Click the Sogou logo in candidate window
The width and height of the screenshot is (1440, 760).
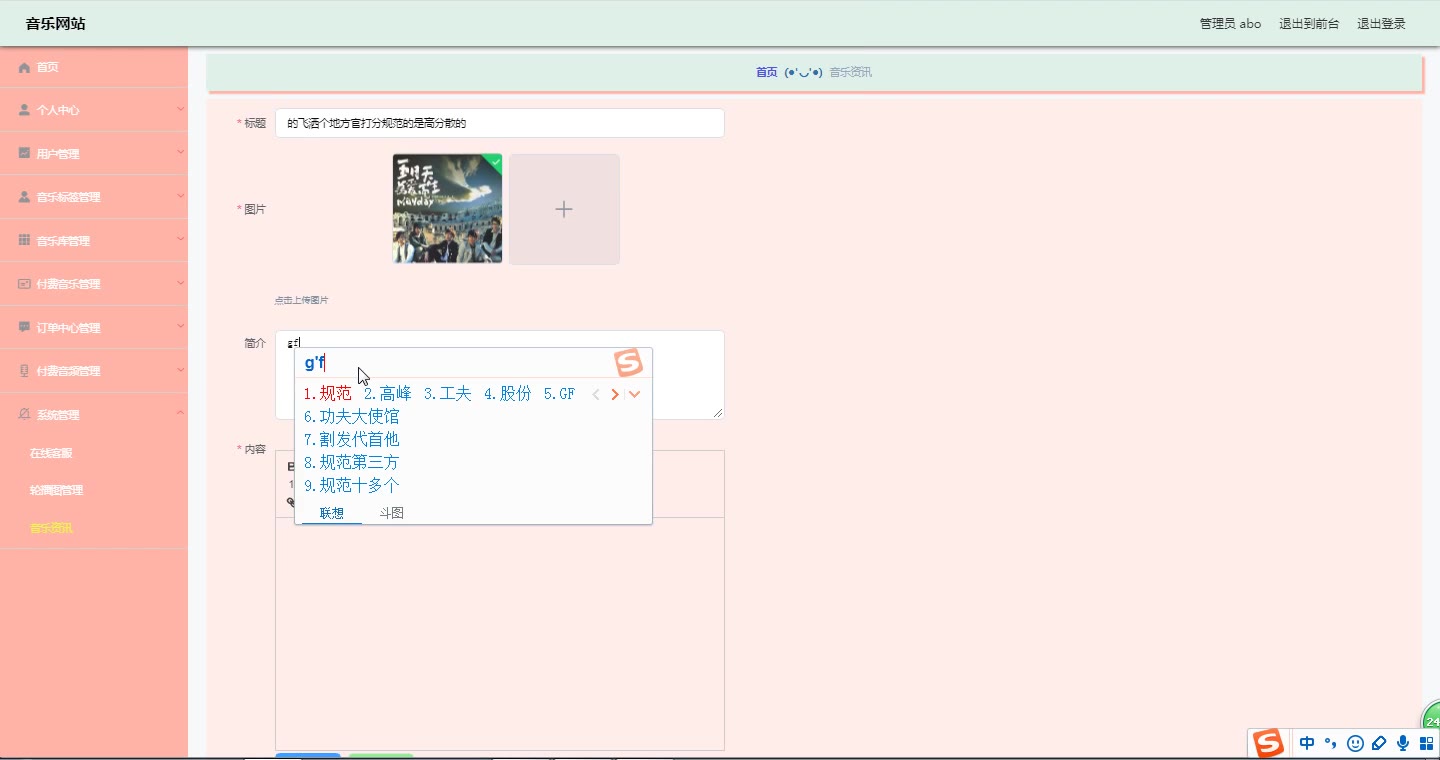(x=628, y=363)
